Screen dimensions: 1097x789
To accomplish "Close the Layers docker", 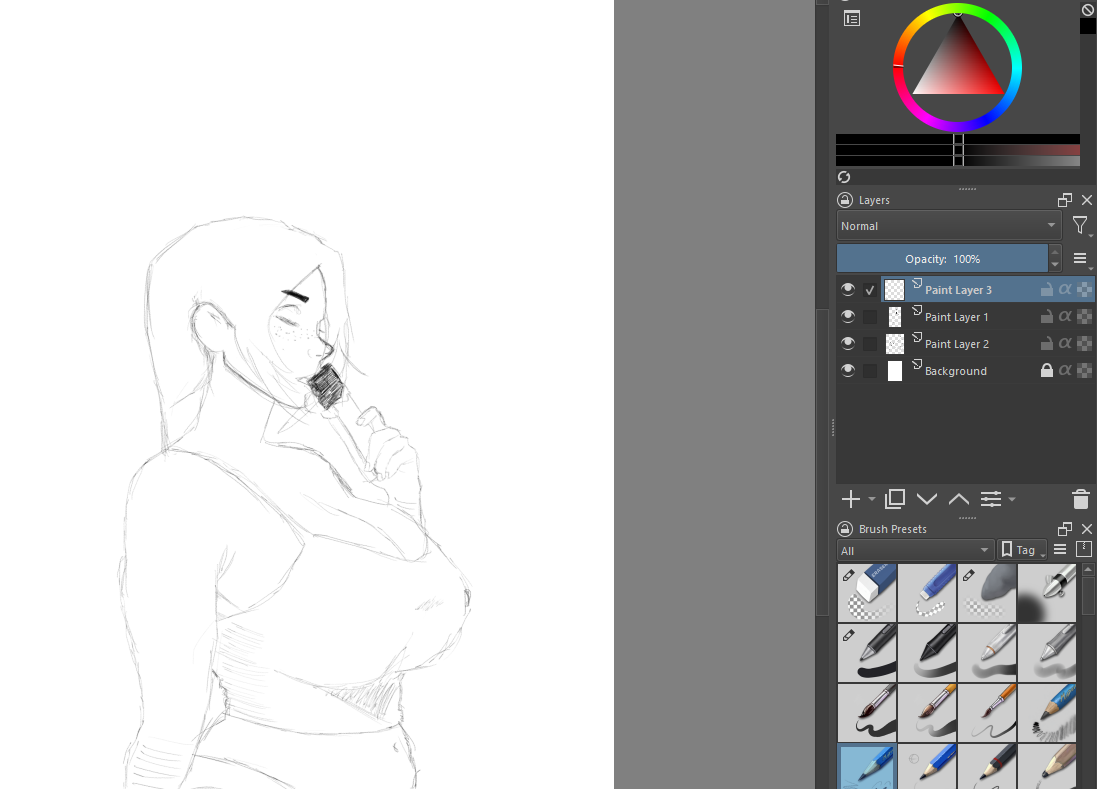I will (x=1087, y=200).
